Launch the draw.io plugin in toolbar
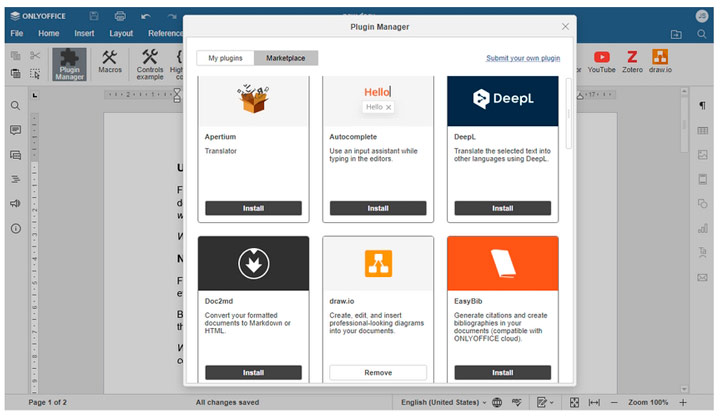This screenshot has width=720, height=416. click(x=660, y=62)
